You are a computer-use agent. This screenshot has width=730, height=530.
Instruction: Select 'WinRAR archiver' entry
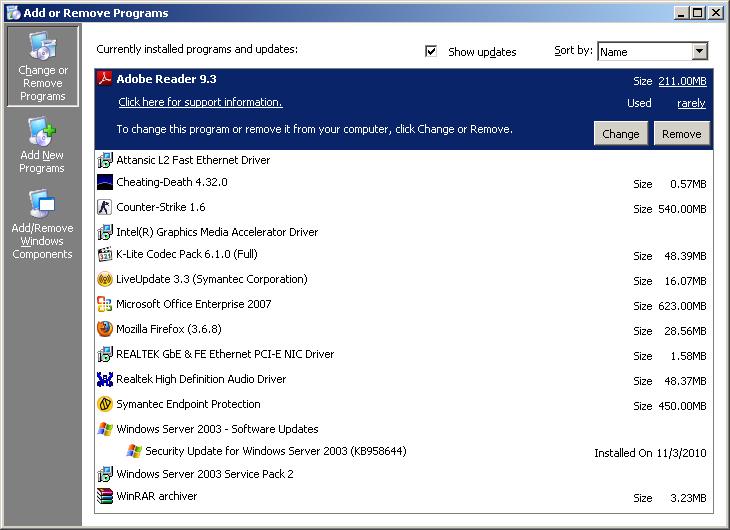coord(404,496)
